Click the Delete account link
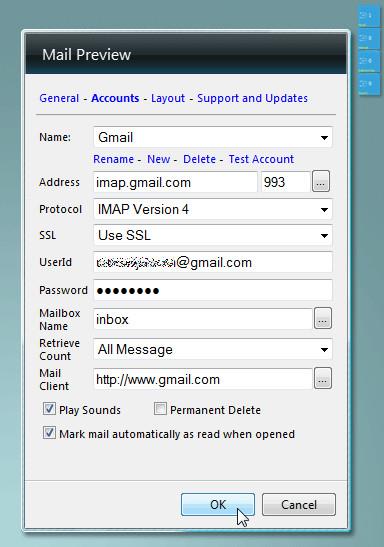 (199, 159)
